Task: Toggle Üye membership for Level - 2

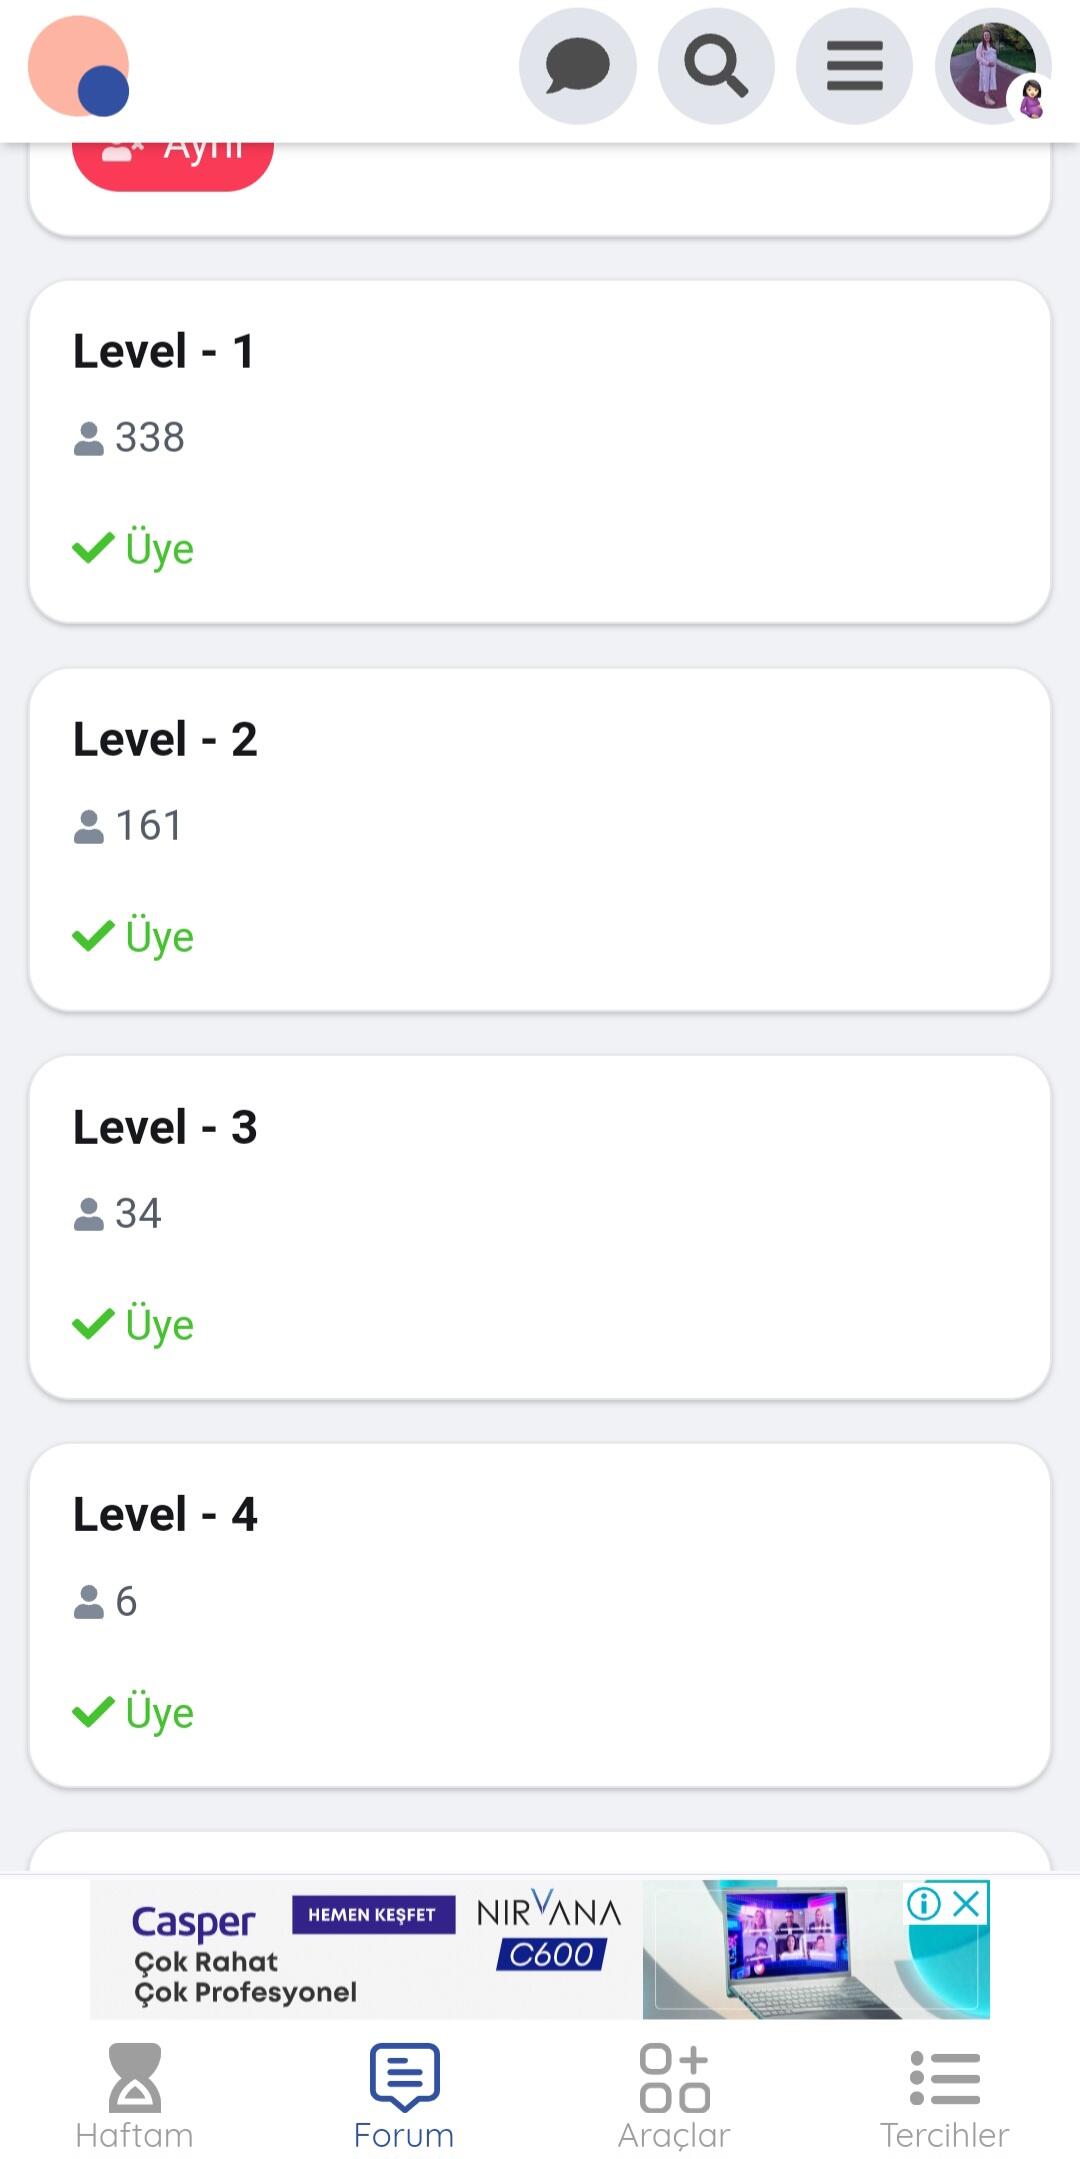Action: pyautogui.click(x=134, y=937)
